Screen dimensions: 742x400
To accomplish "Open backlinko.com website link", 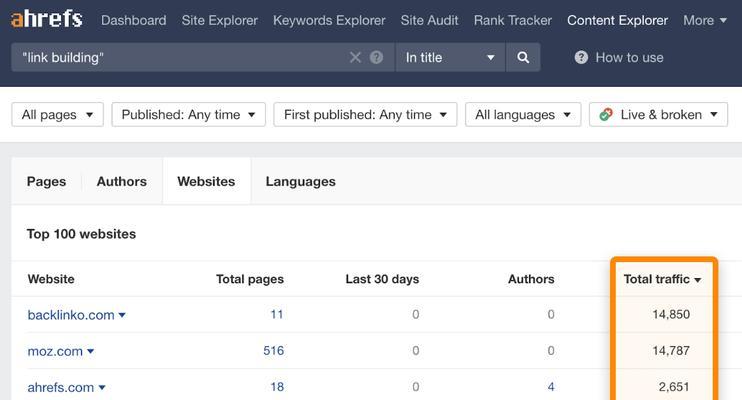I will (x=71, y=315).
